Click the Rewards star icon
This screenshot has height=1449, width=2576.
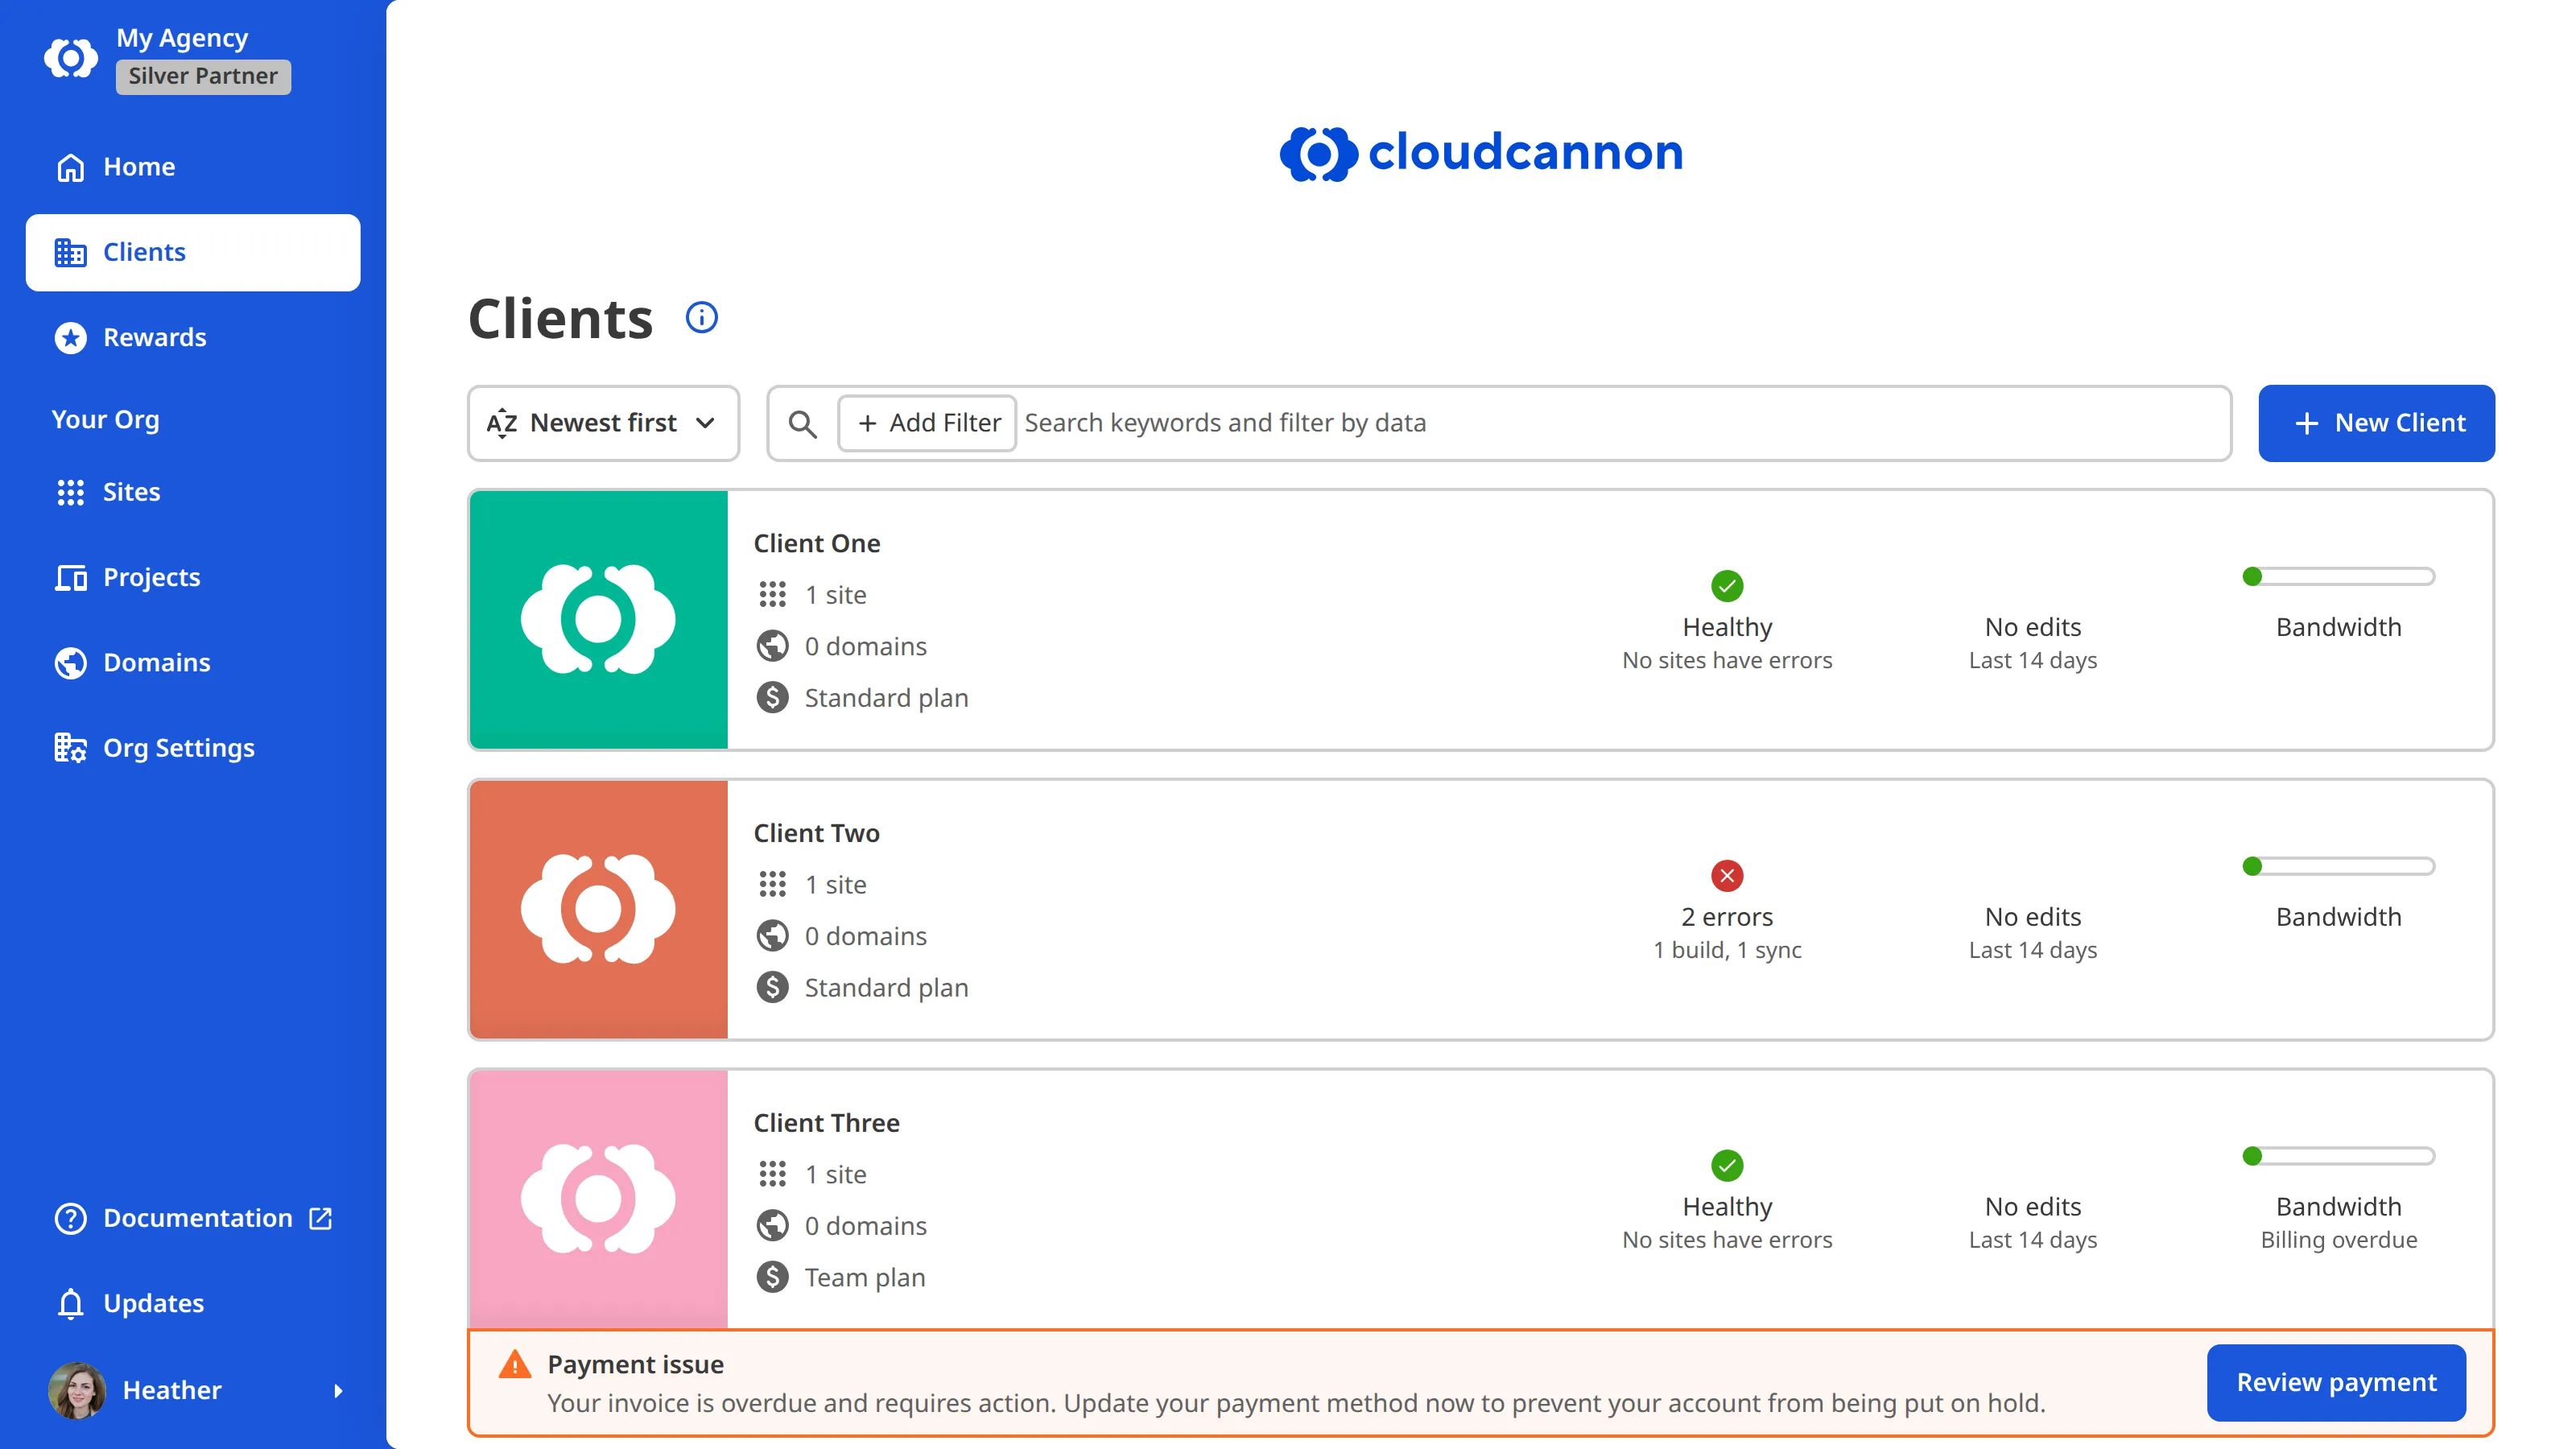click(x=70, y=338)
